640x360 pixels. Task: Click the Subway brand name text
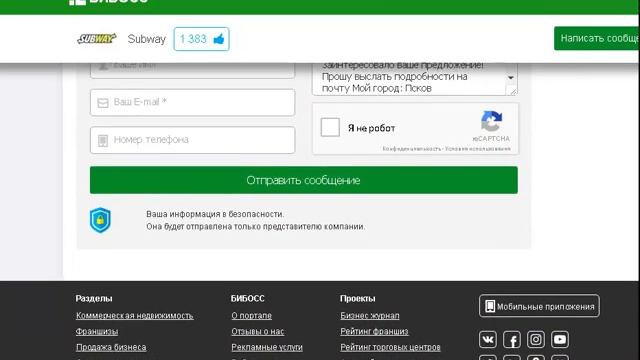tap(147, 39)
